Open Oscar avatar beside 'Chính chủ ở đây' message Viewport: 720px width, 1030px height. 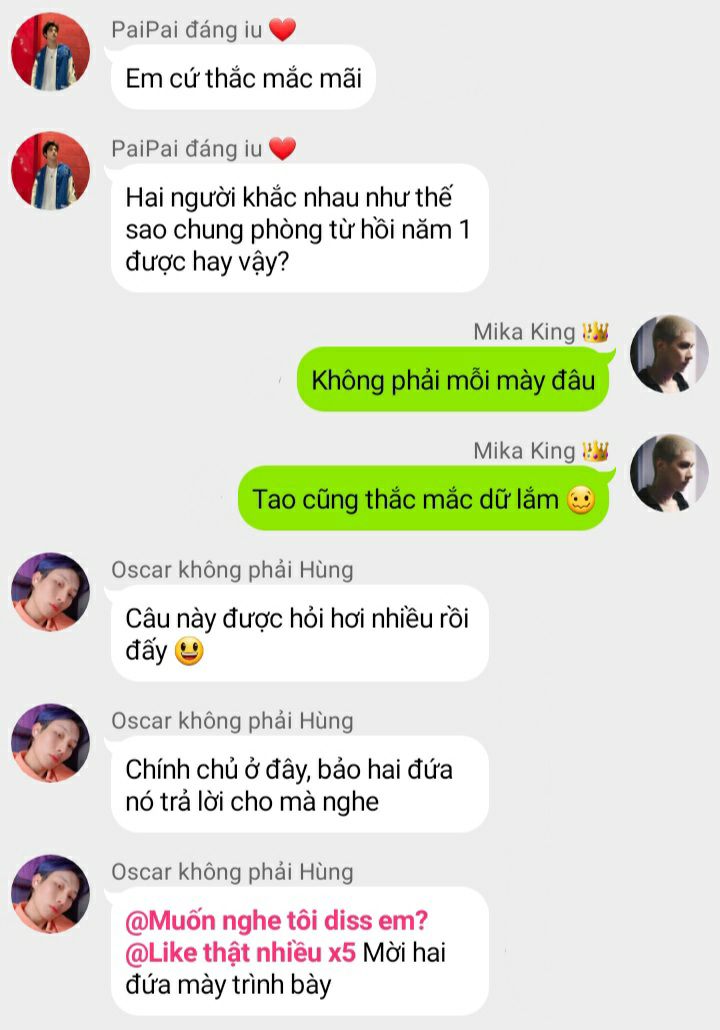coord(51,743)
